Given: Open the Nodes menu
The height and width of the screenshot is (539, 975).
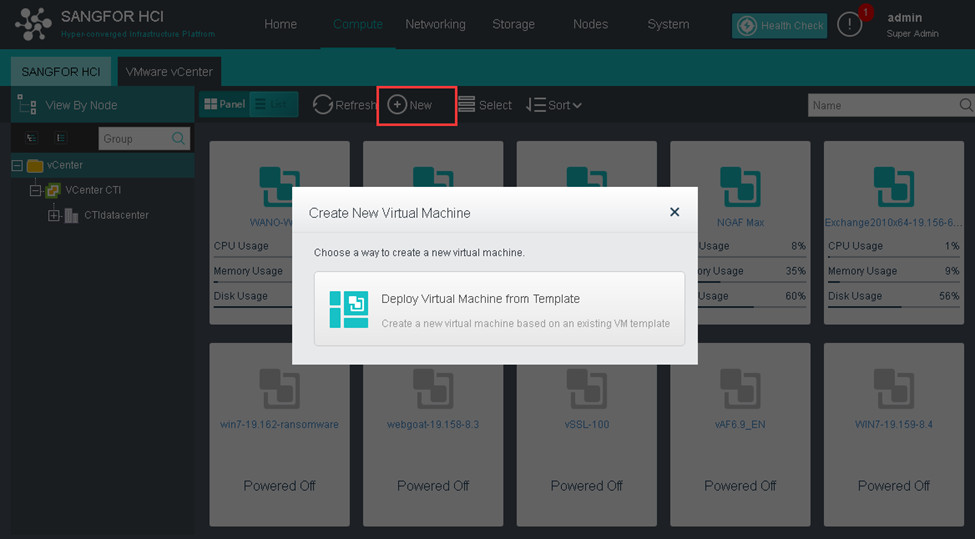Looking at the screenshot, I should pyautogui.click(x=590, y=24).
